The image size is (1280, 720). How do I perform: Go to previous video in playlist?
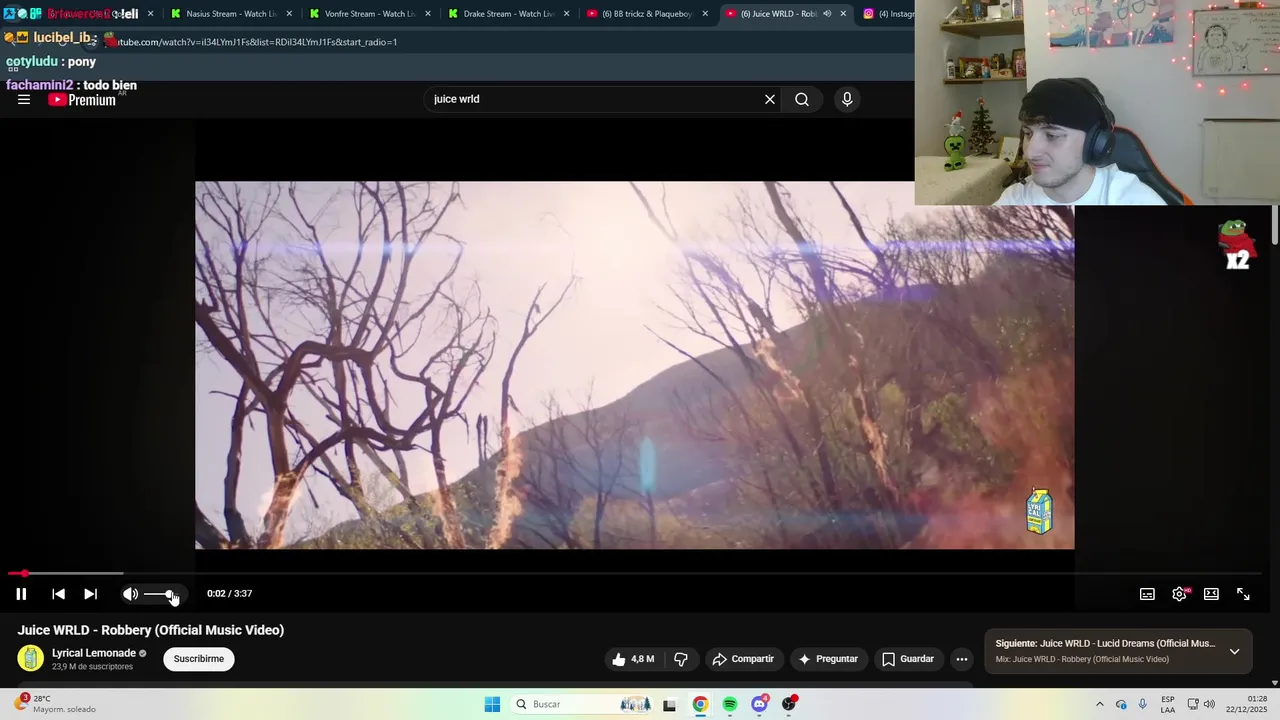click(x=58, y=594)
